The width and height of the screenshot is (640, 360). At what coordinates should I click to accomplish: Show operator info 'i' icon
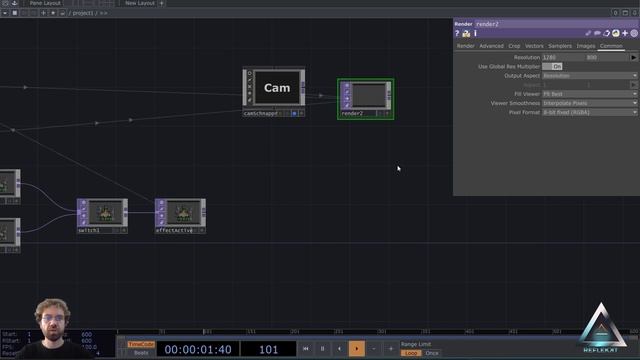(x=476, y=33)
